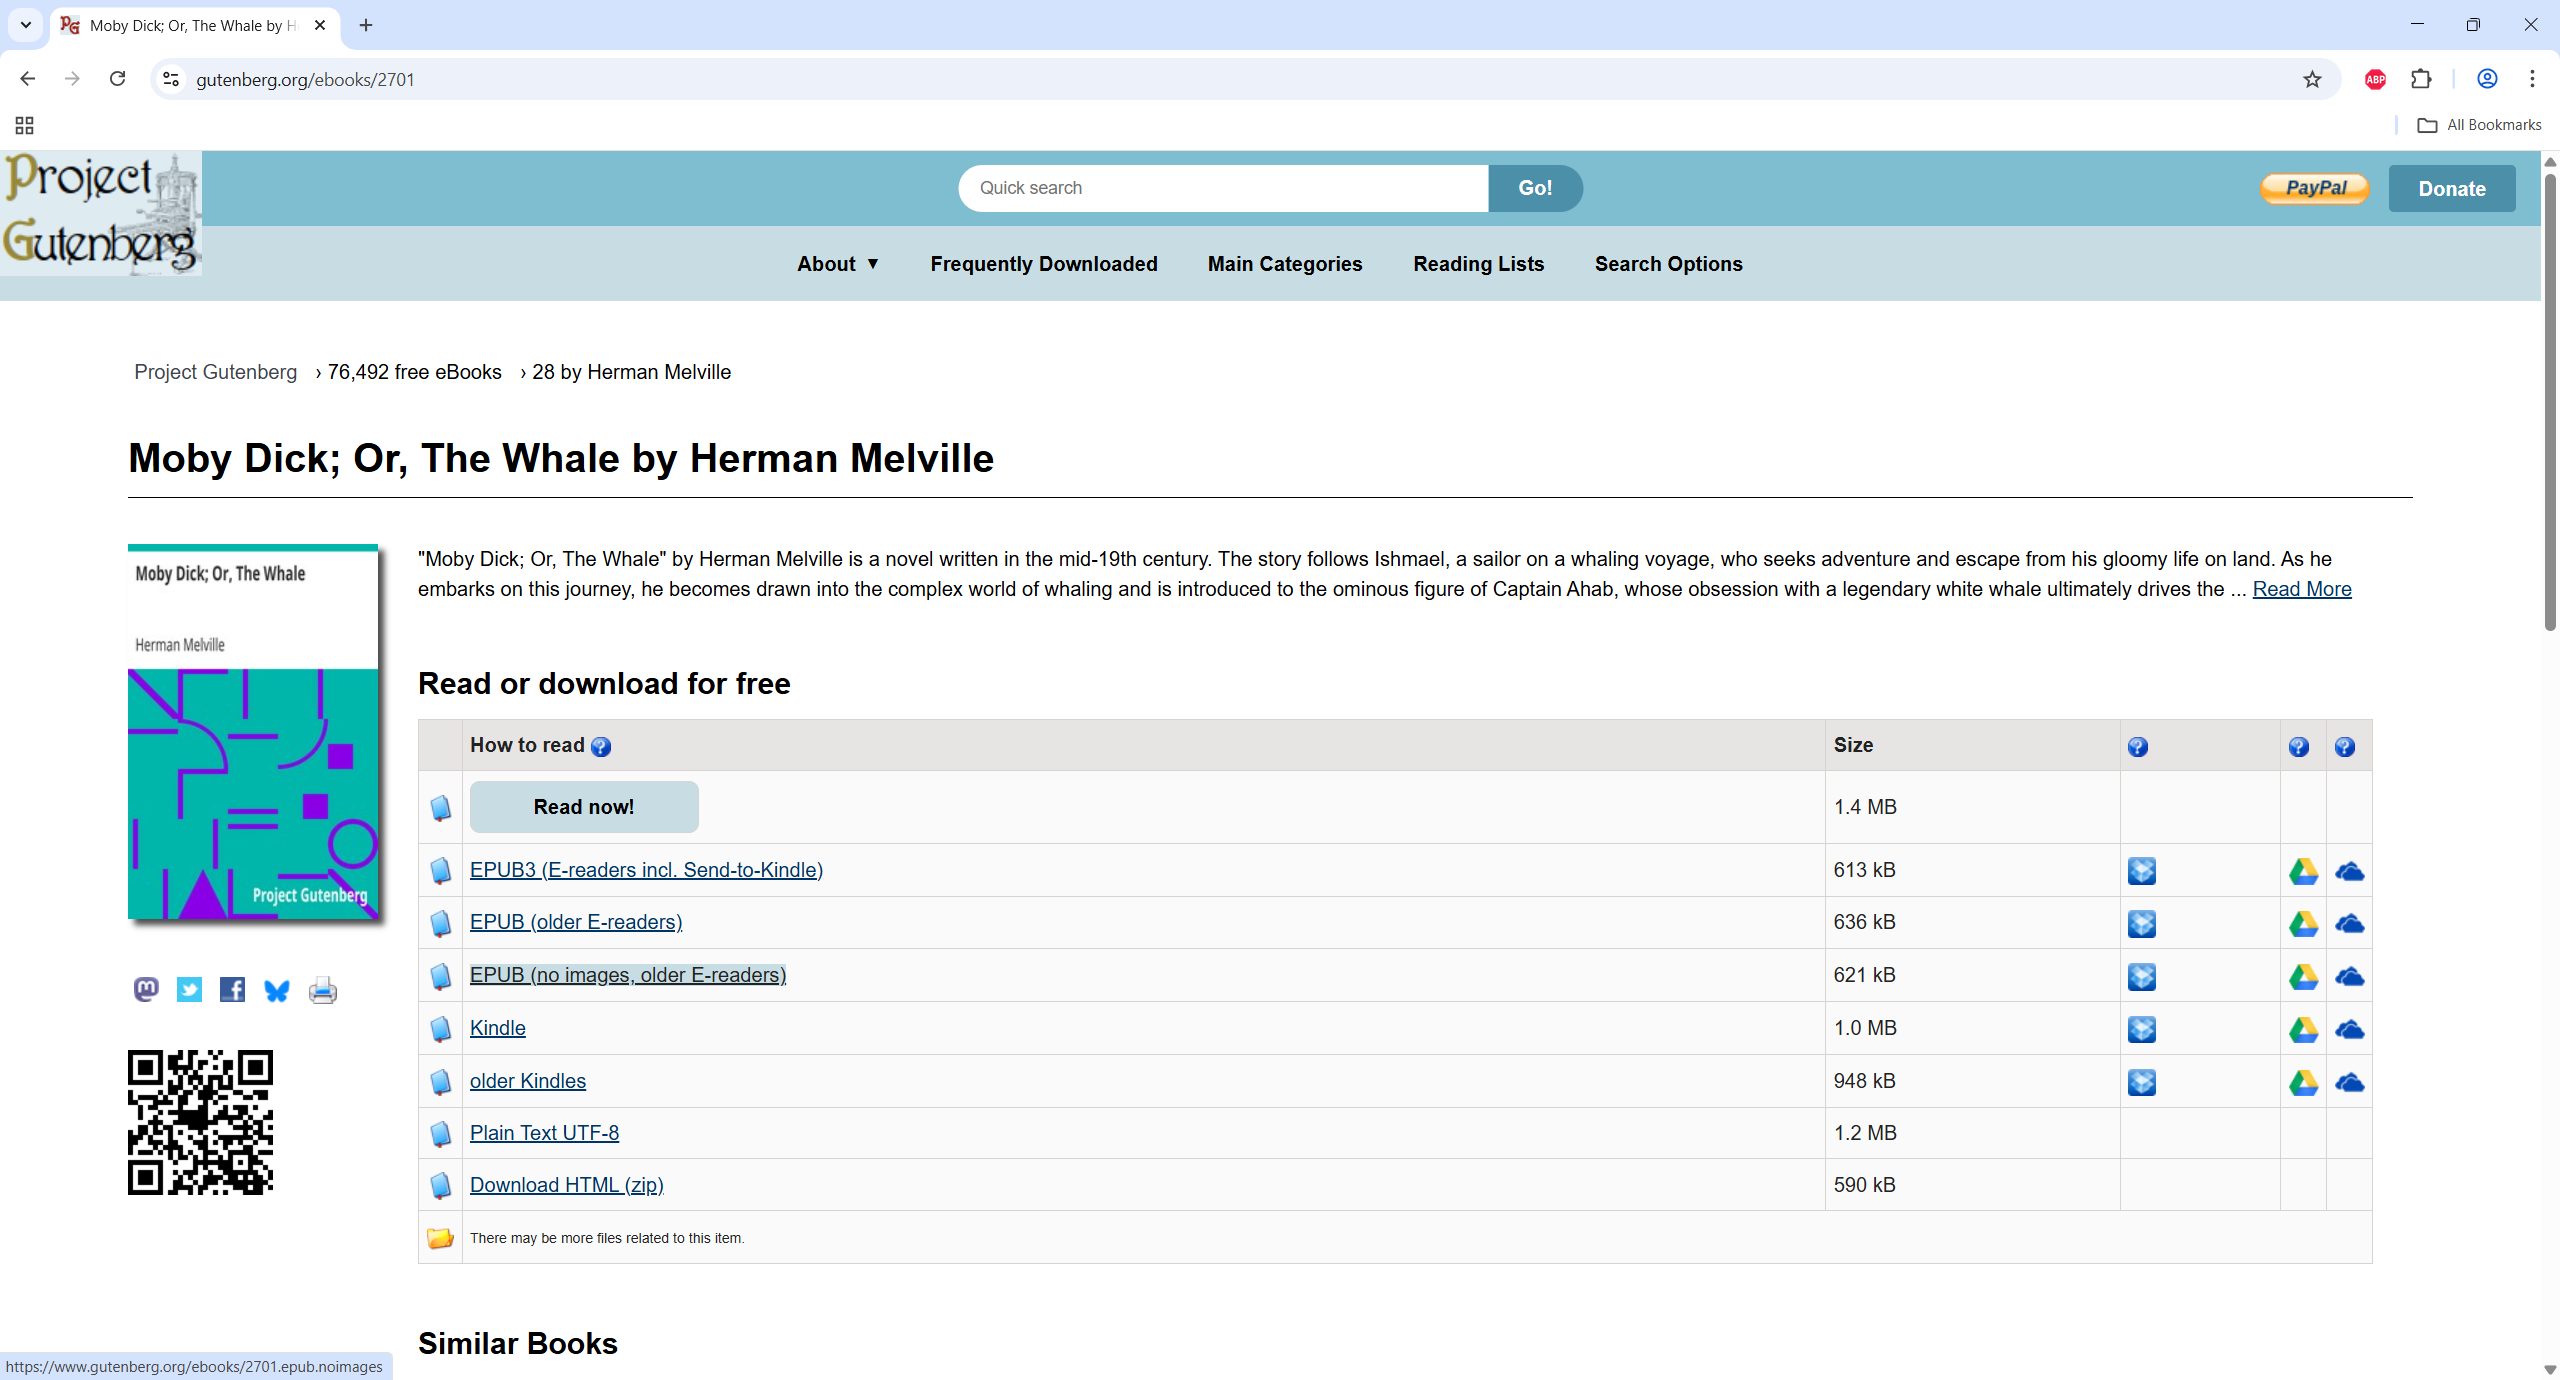The image size is (2560, 1380).
Task: Click the Read More link in the description
Action: coord(2301,589)
